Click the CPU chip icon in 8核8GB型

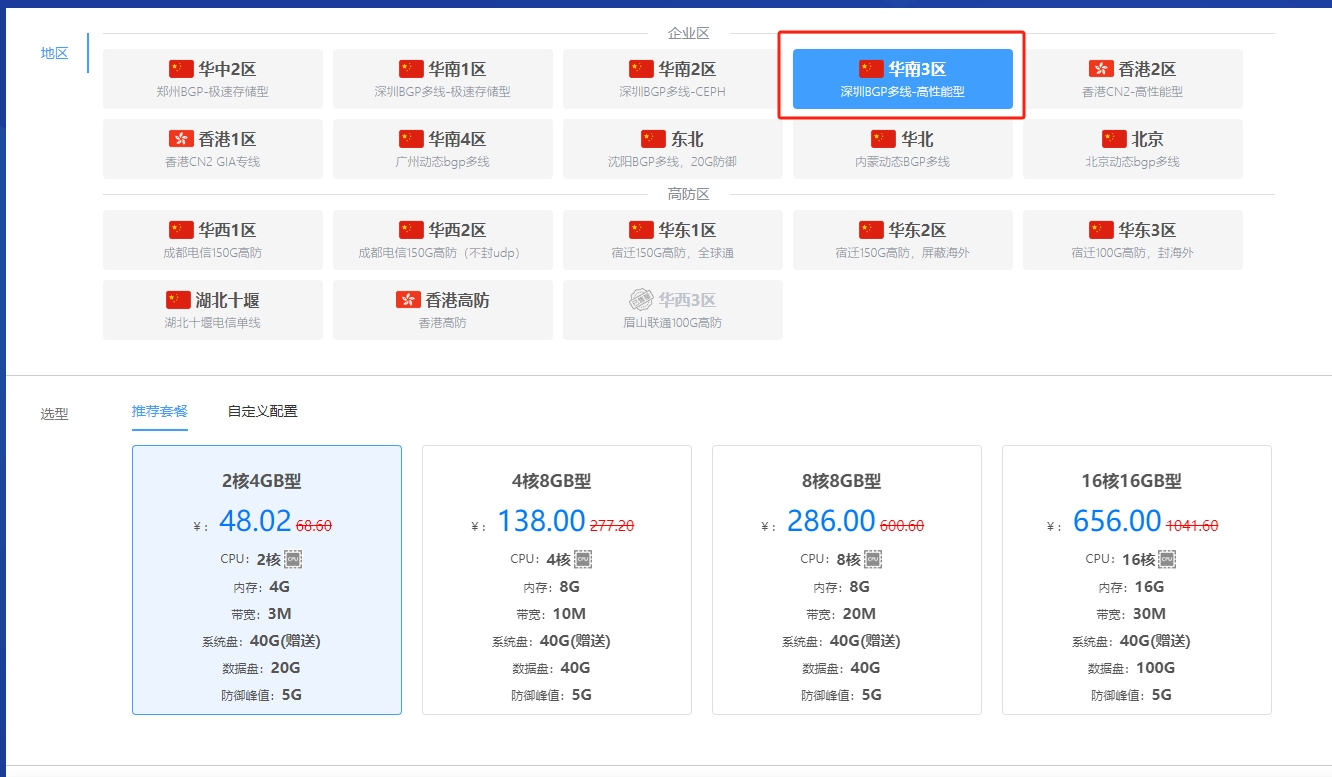873,559
